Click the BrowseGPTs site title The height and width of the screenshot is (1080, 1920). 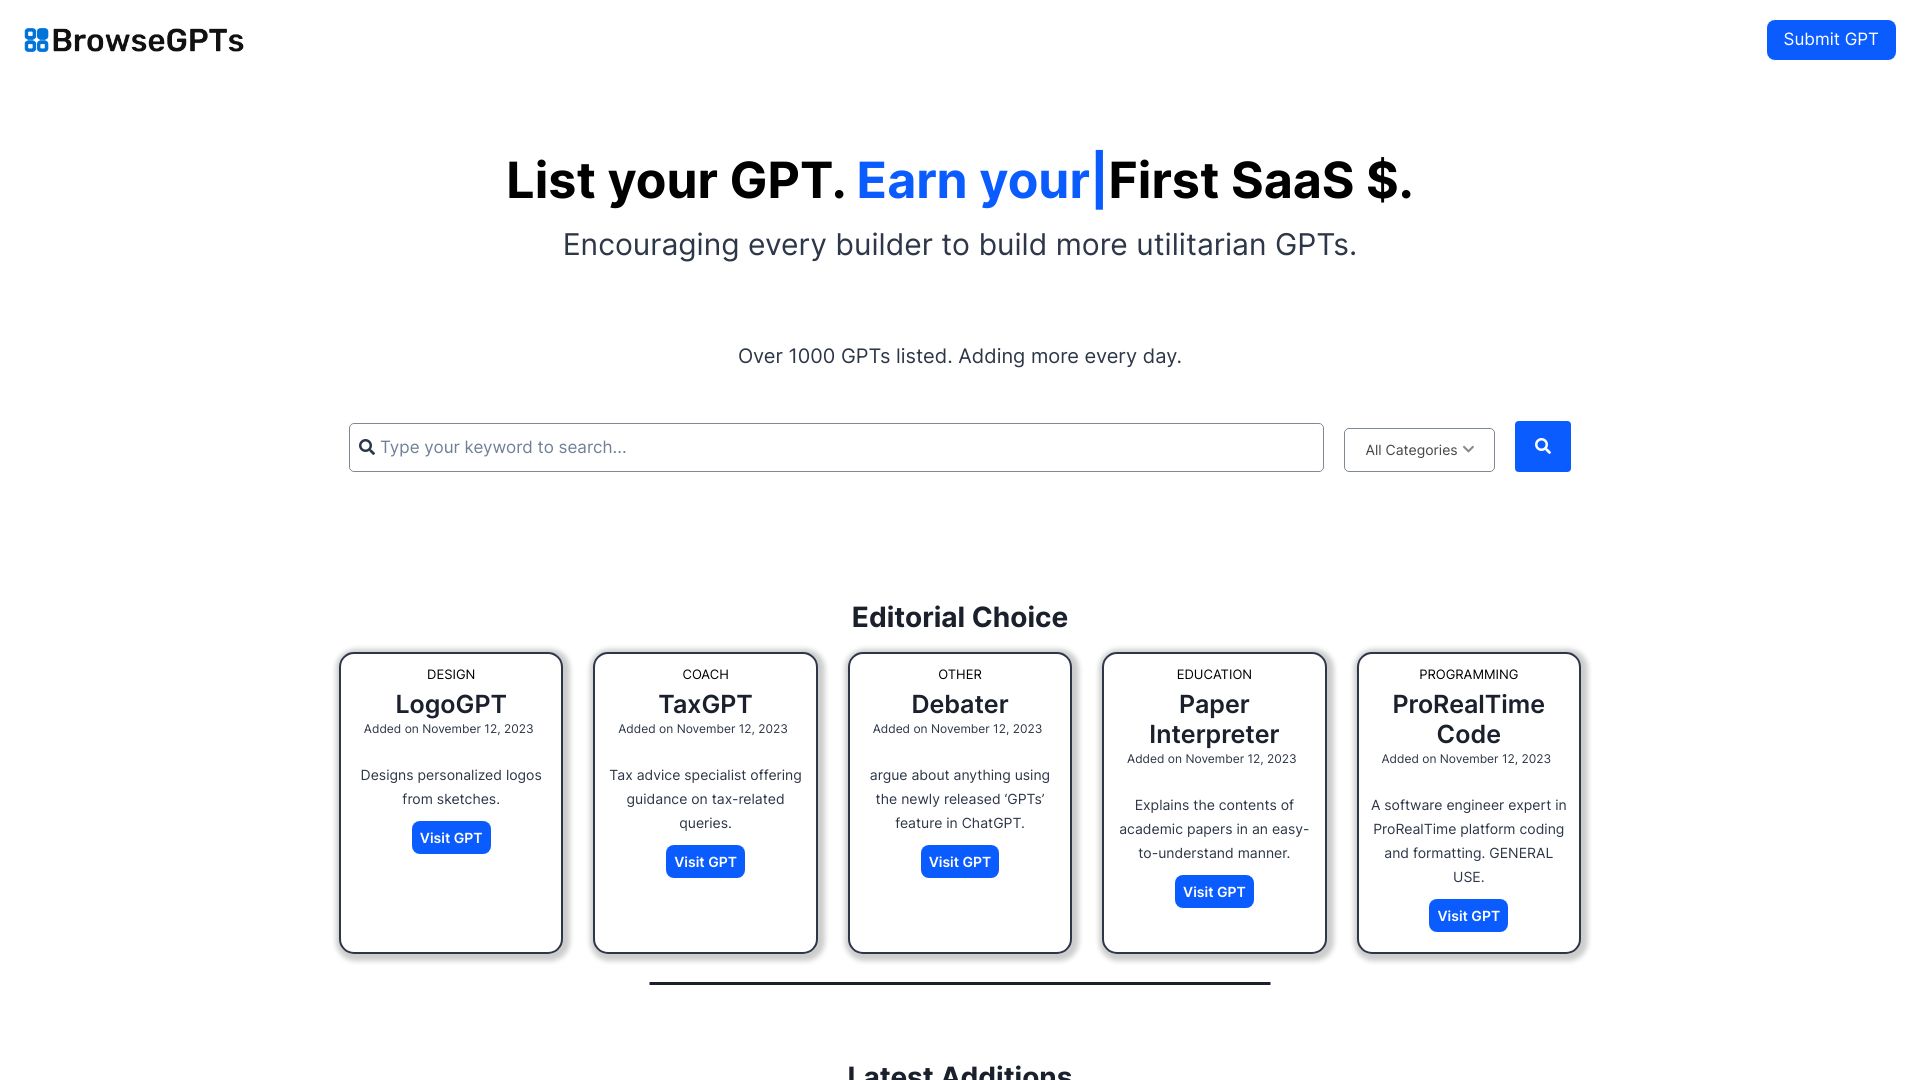(148, 40)
